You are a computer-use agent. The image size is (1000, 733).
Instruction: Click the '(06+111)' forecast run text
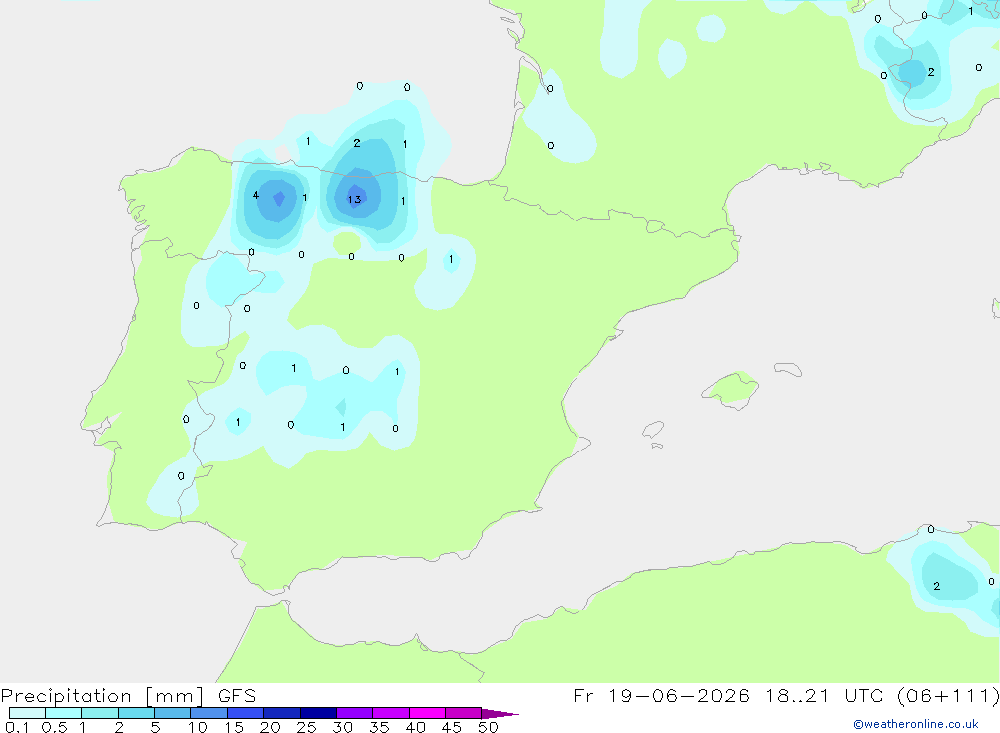tap(948, 695)
